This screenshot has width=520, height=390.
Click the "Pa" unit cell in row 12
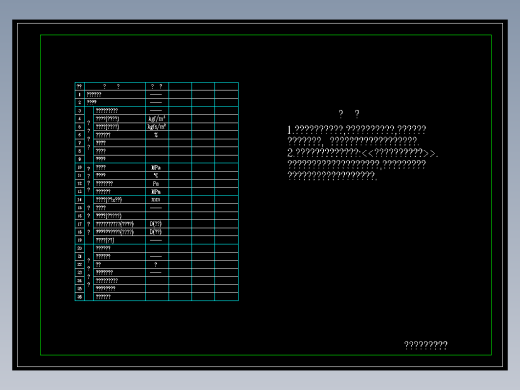157,184
